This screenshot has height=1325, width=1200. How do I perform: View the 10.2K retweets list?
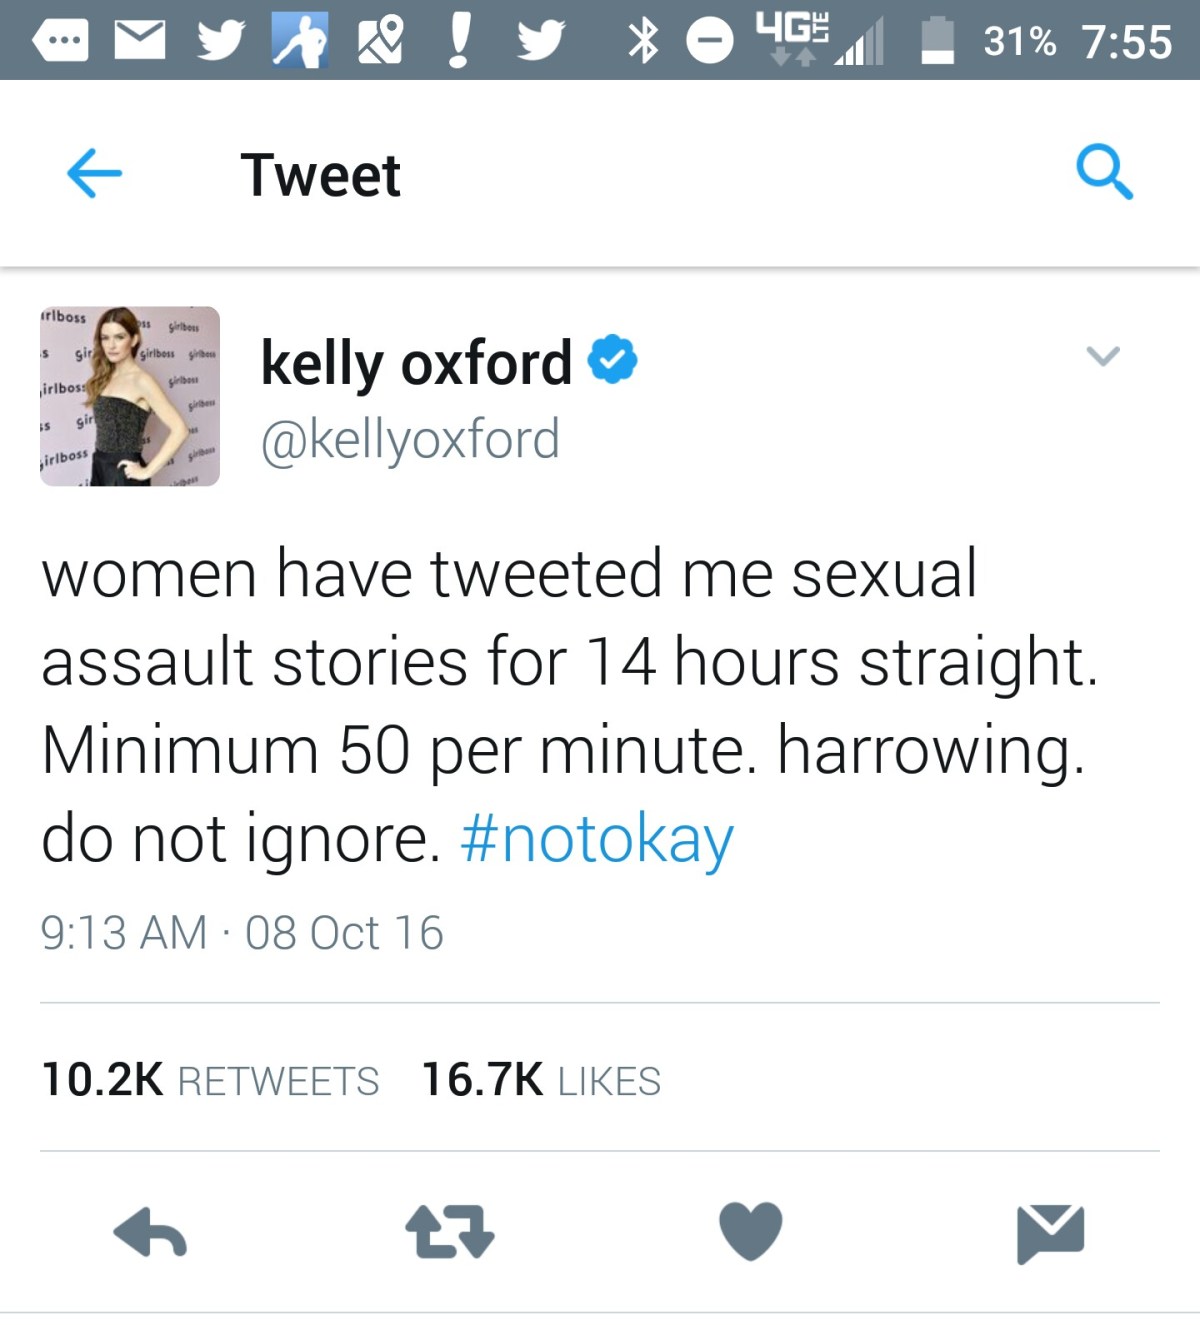coord(210,1080)
